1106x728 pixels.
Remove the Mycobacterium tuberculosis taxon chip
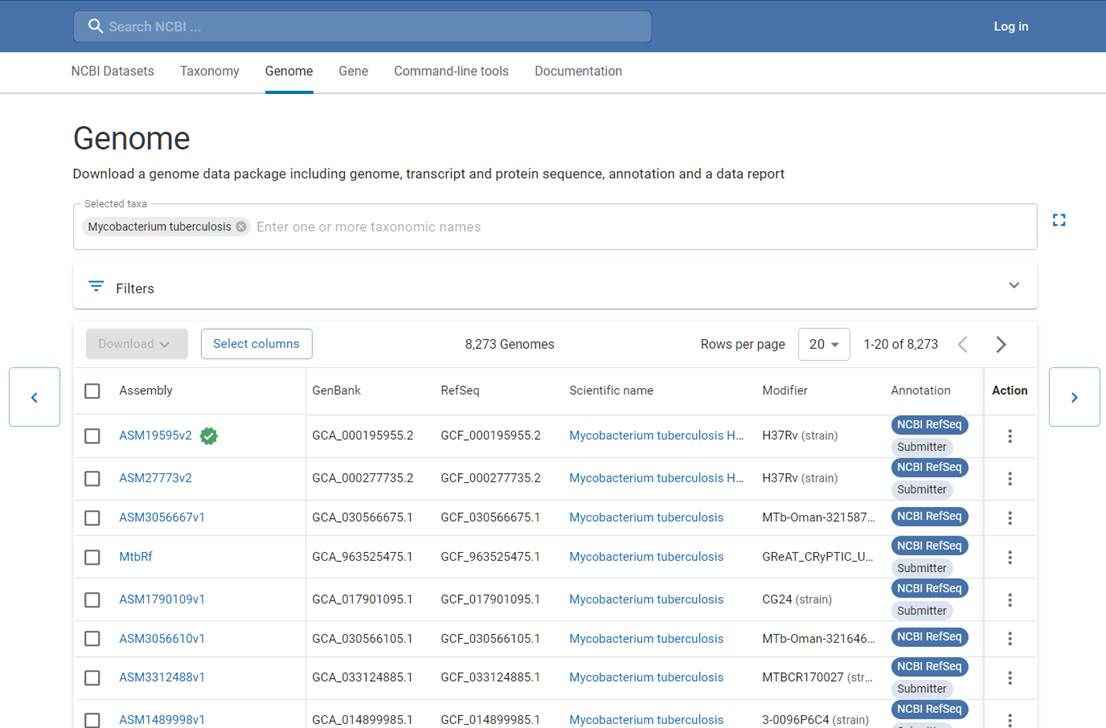[241, 227]
